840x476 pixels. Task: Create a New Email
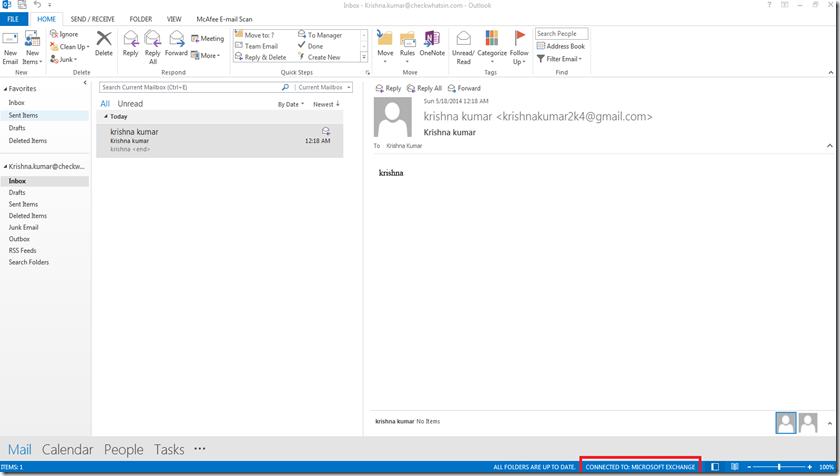point(10,48)
